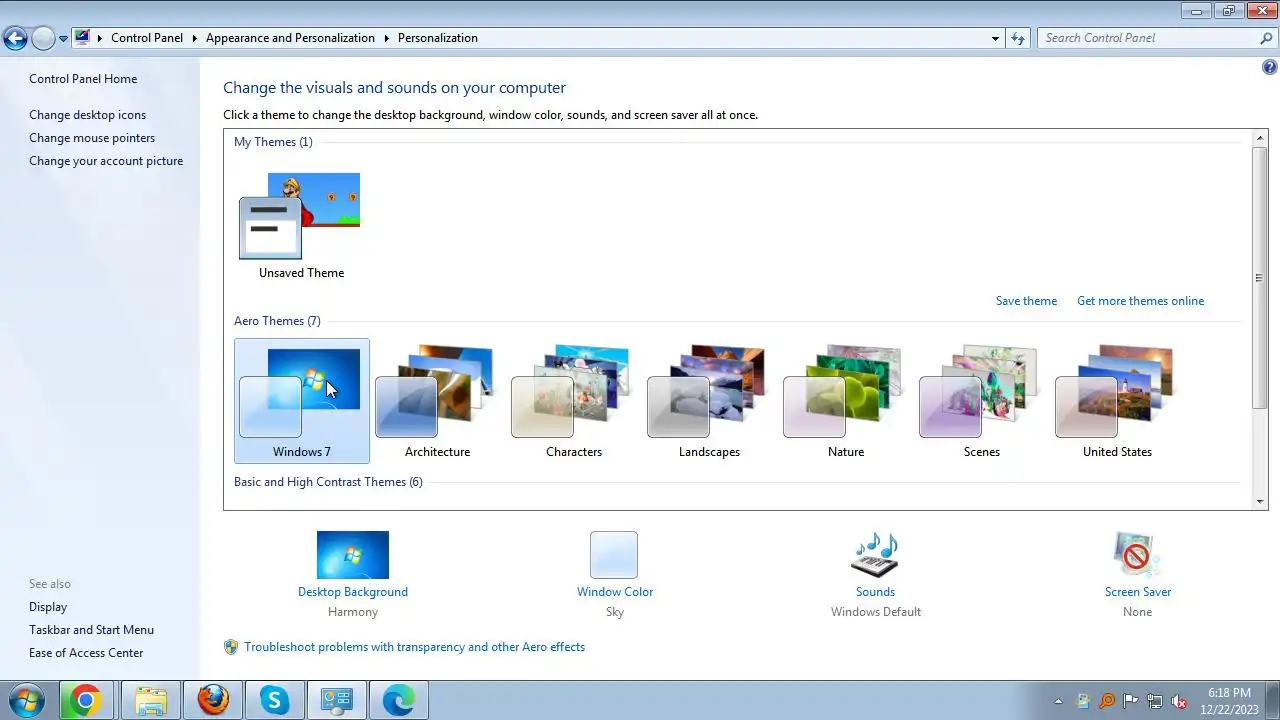Click the themes list scroll down arrow
Image resolution: width=1280 pixels, height=720 pixels.
(1259, 501)
